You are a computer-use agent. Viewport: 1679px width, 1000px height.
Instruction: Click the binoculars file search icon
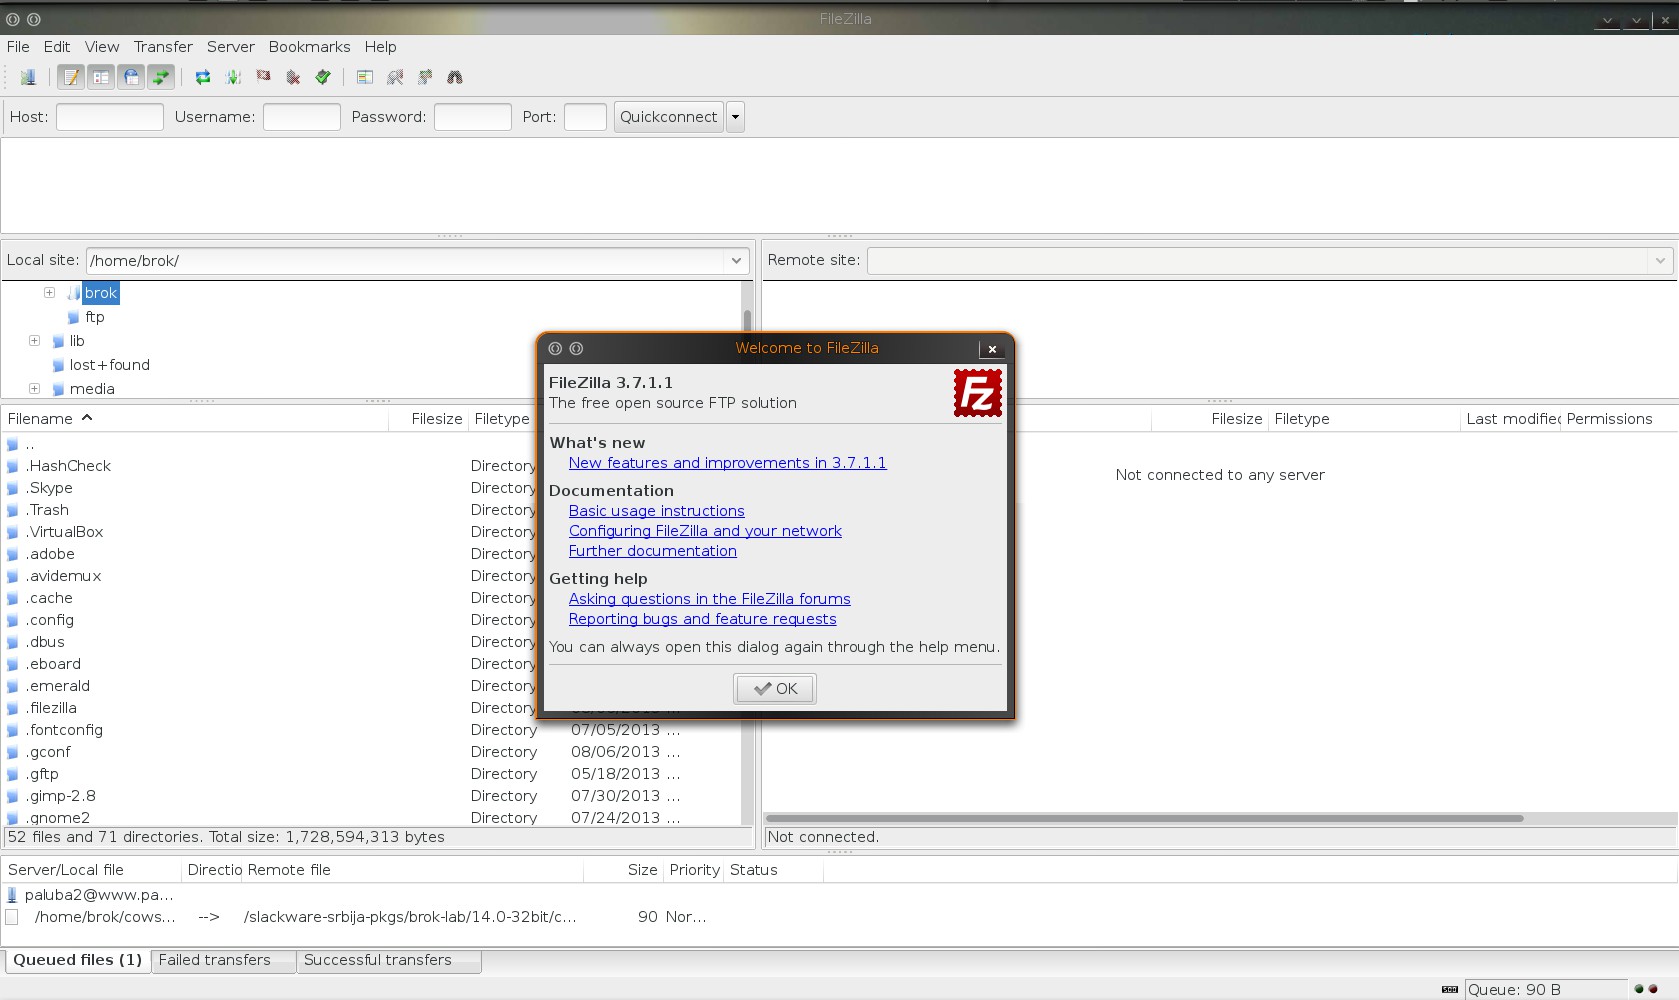coord(455,77)
